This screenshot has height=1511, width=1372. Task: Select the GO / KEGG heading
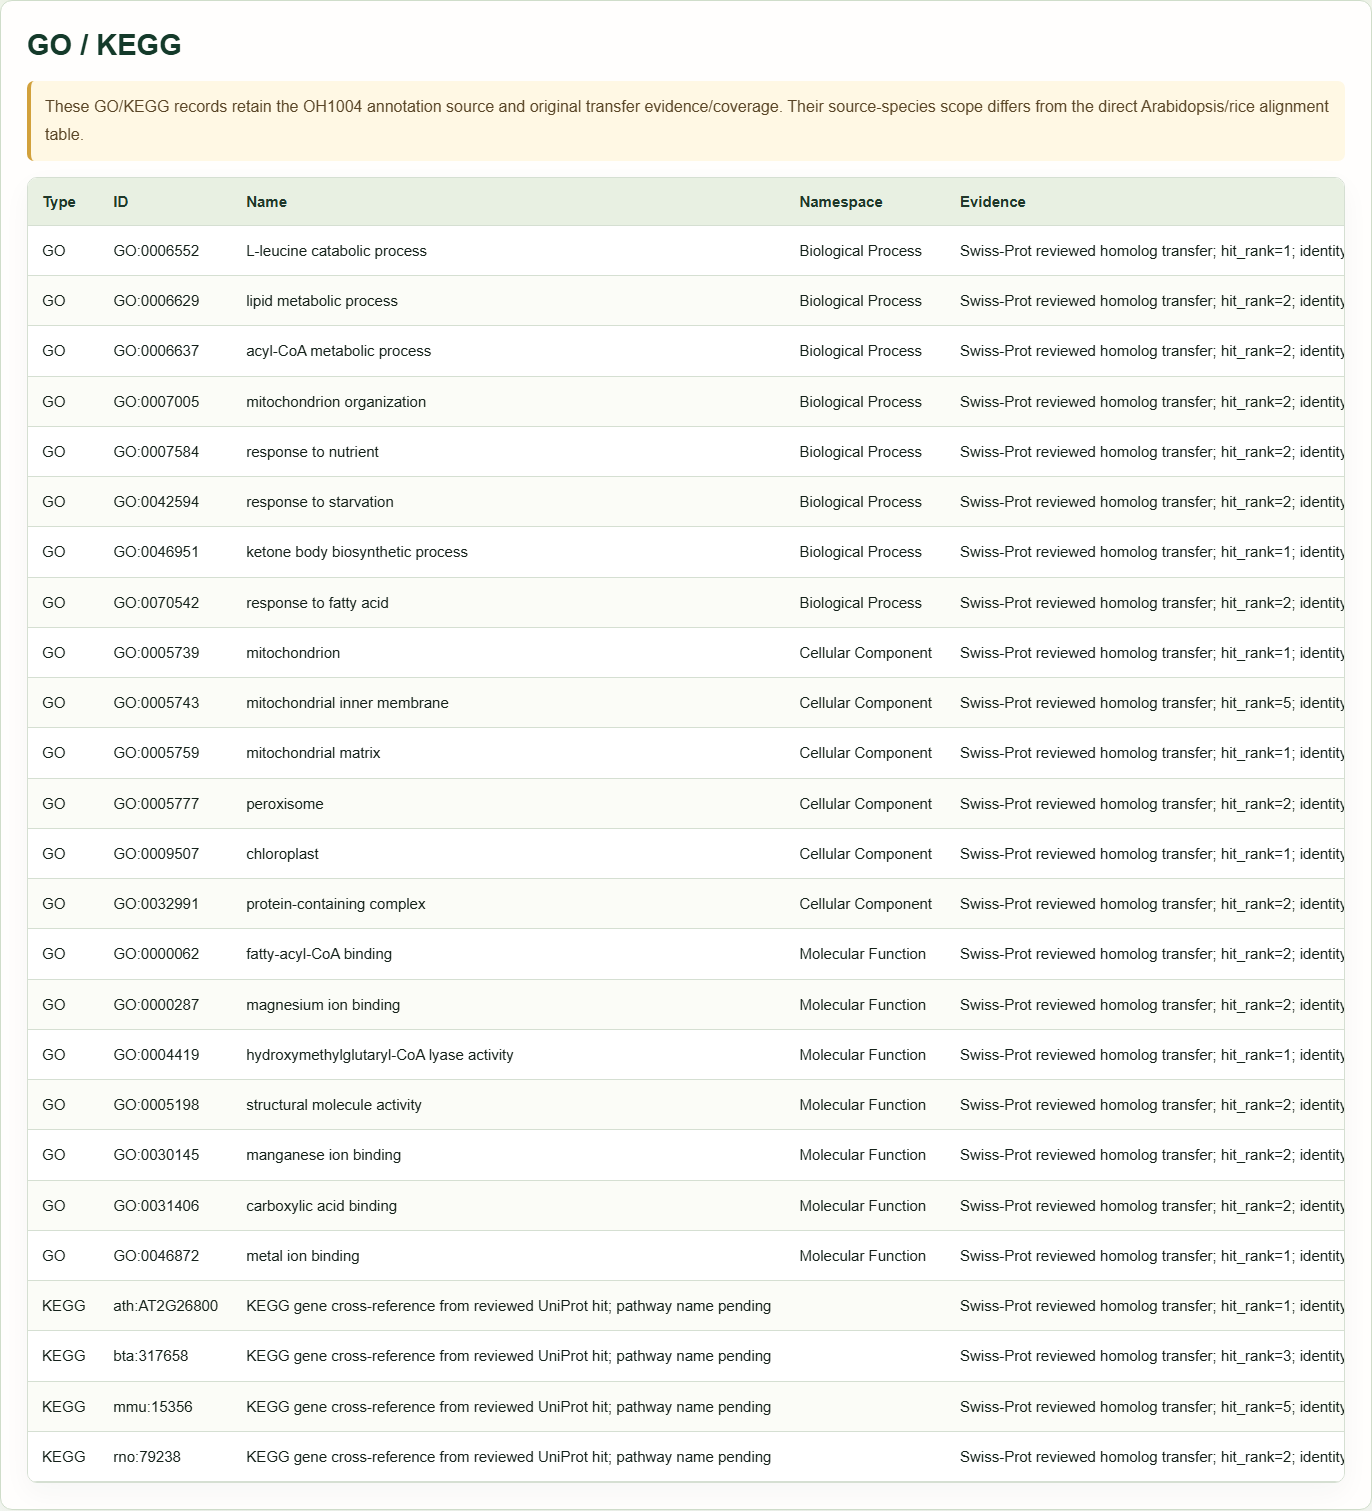click(x=104, y=45)
